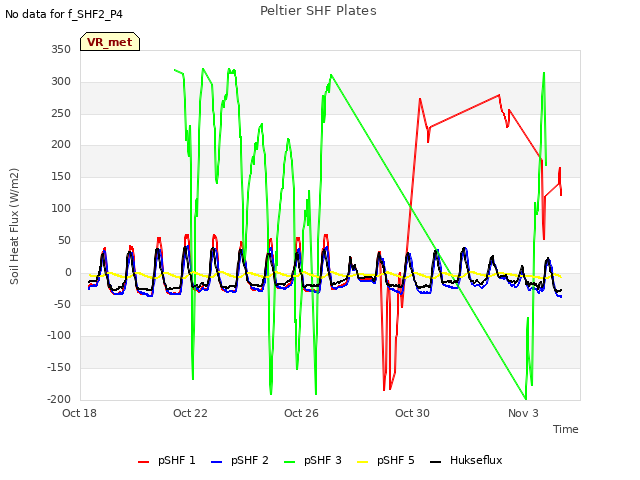The image size is (640, 480).
Task: Click the pSHF 5 yellow legend swatch
Action: (362, 462)
